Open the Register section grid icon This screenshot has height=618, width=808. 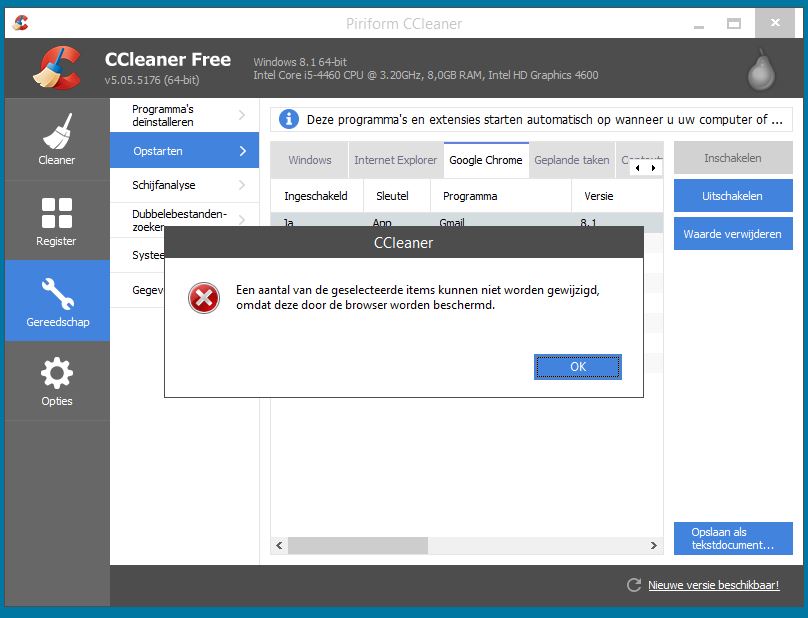click(x=57, y=212)
